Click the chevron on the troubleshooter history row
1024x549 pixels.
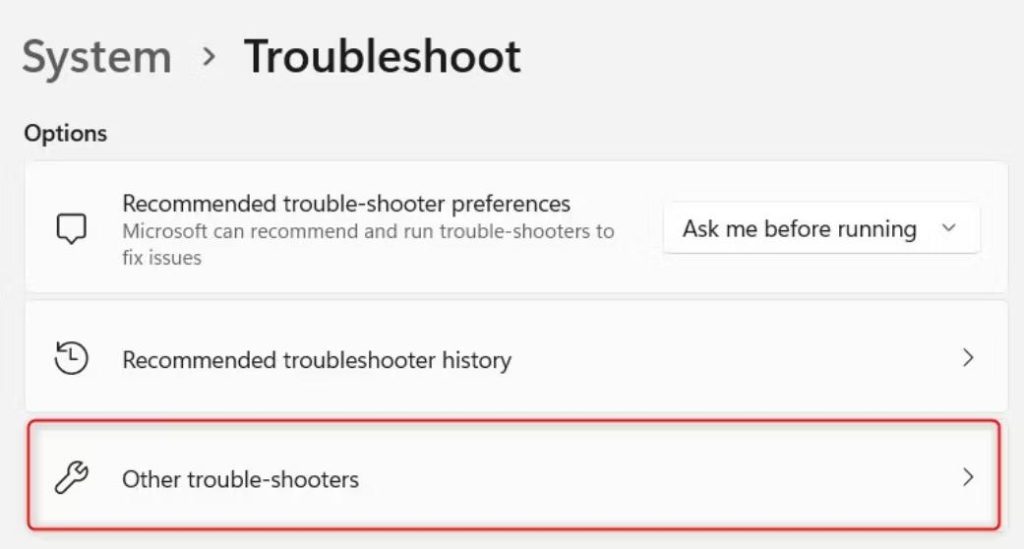[x=967, y=358]
